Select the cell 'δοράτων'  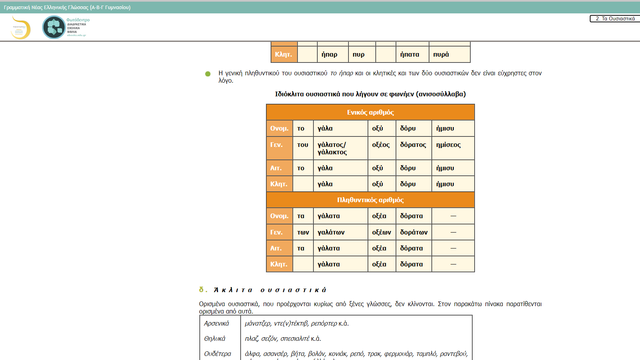pyautogui.click(x=413, y=232)
